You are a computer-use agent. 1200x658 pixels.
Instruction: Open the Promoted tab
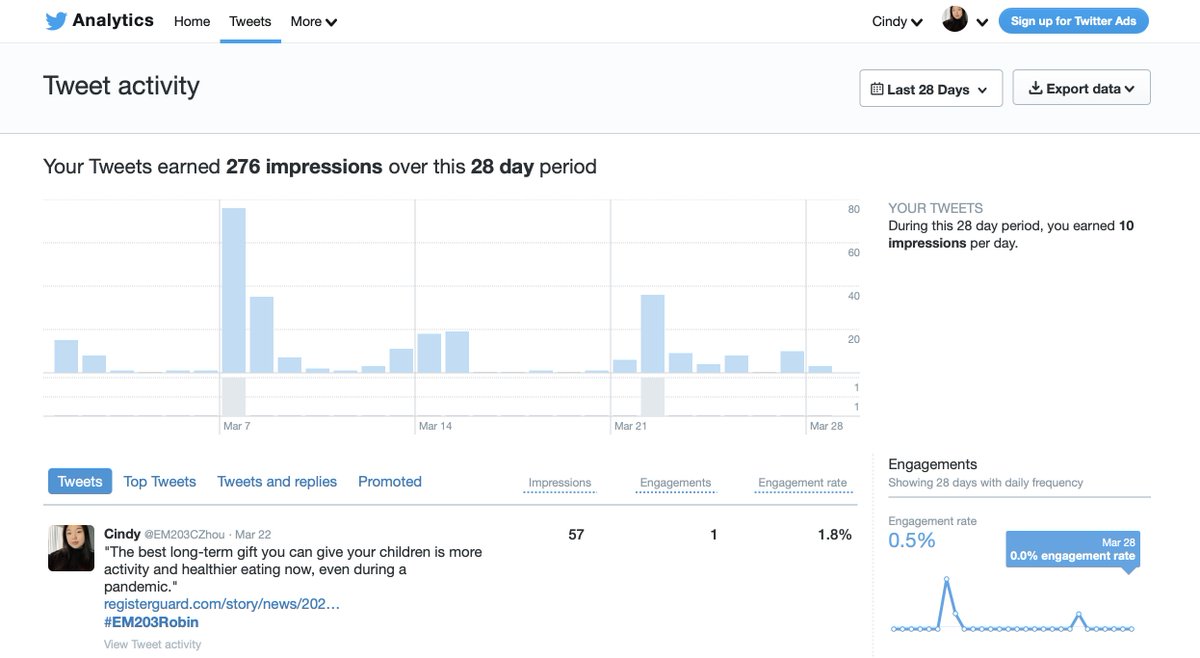pyautogui.click(x=390, y=481)
